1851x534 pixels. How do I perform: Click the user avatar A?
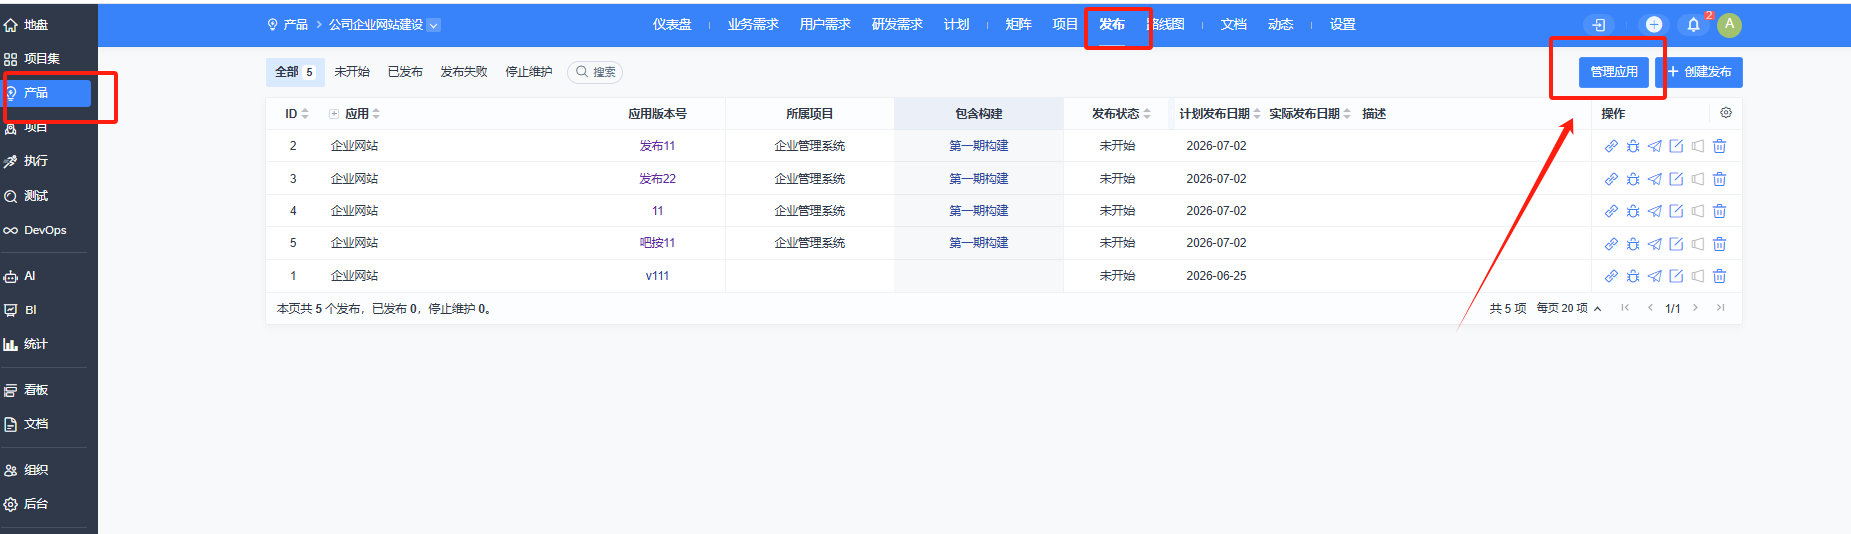(1729, 25)
